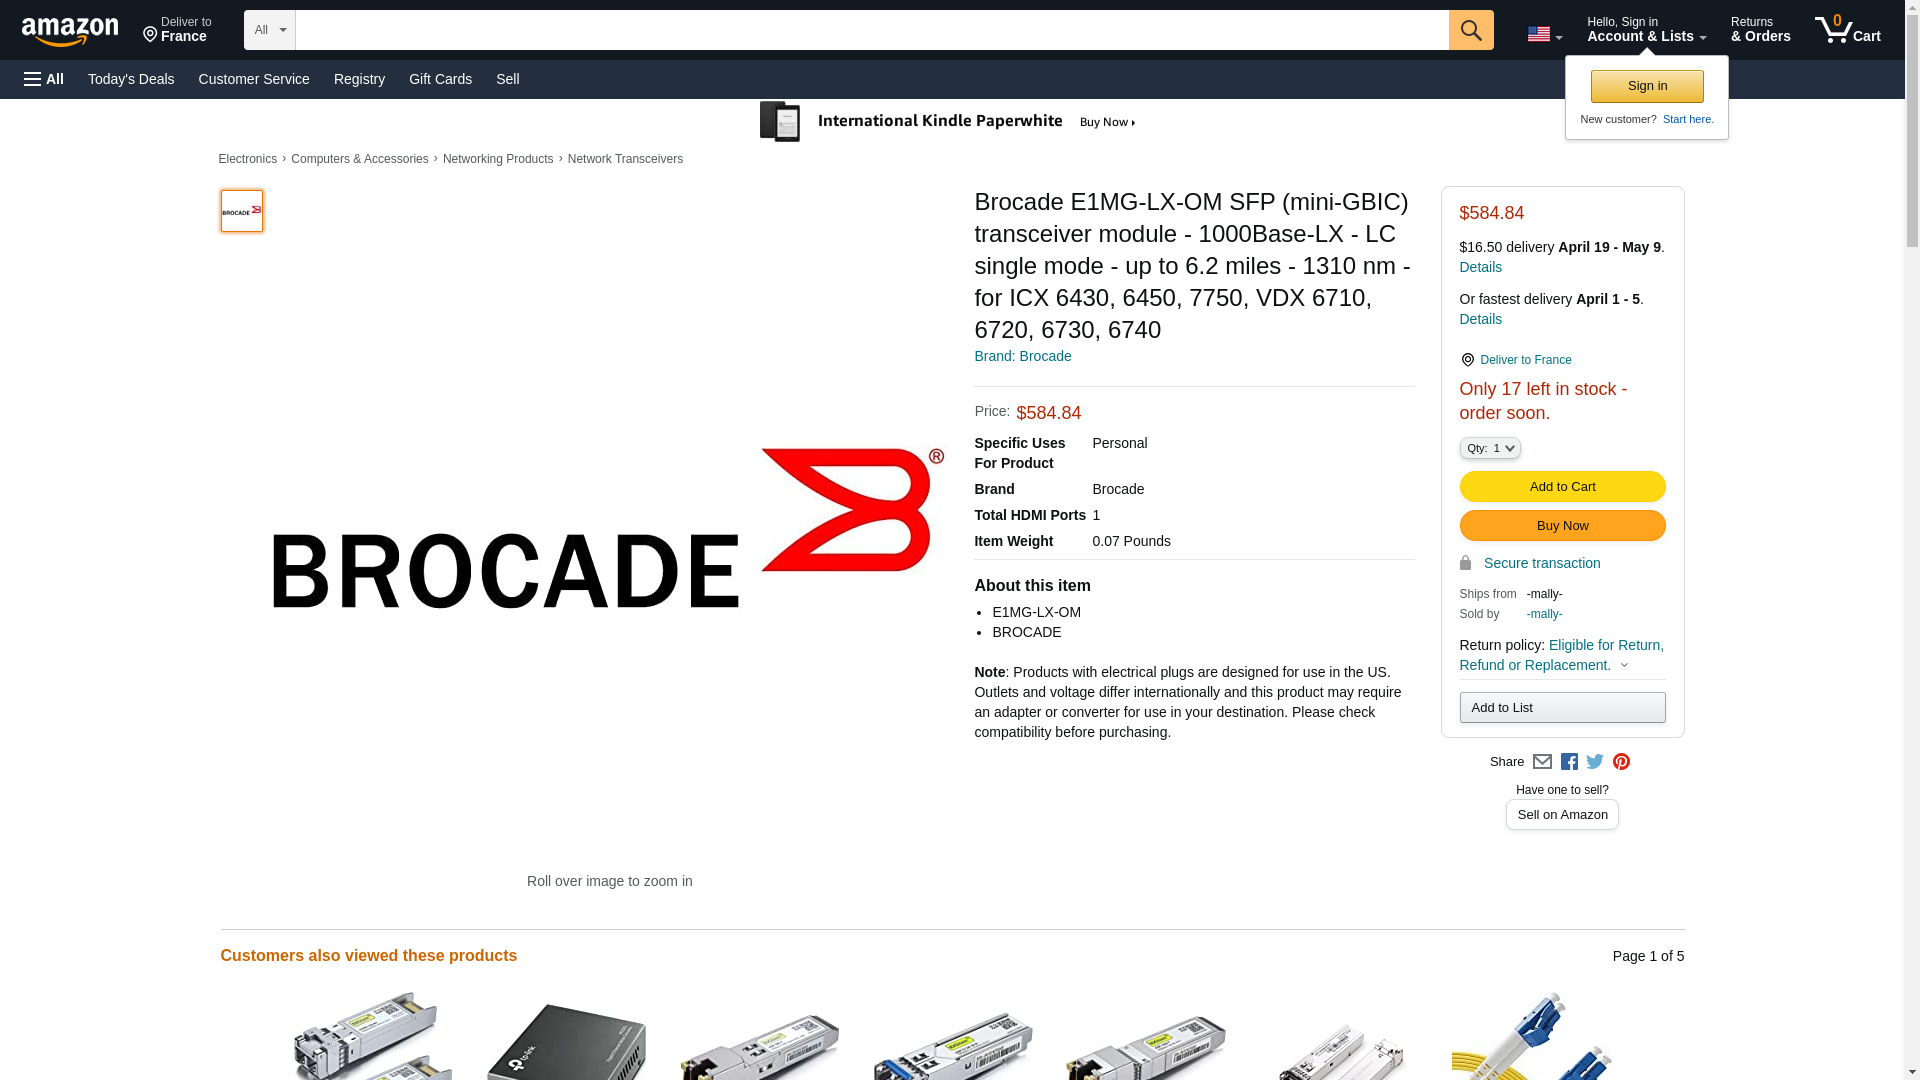Click the Amazon logo

pyautogui.click(x=70, y=31)
